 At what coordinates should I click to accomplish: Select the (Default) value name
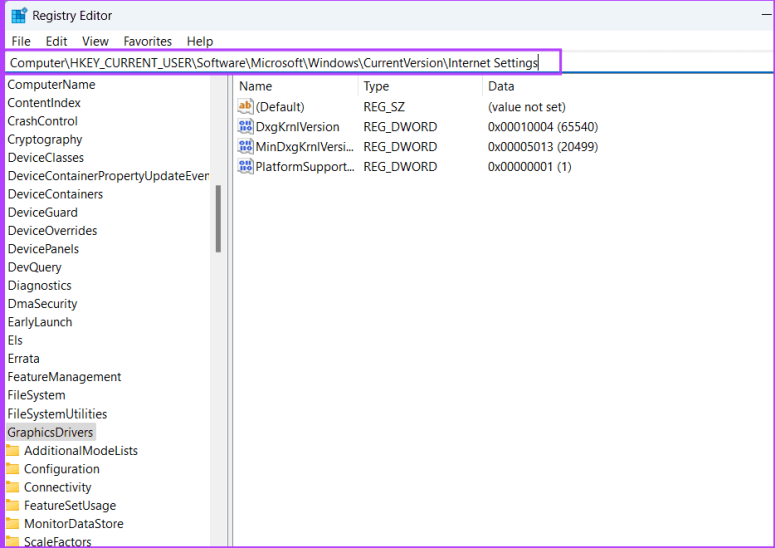coord(280,107)
